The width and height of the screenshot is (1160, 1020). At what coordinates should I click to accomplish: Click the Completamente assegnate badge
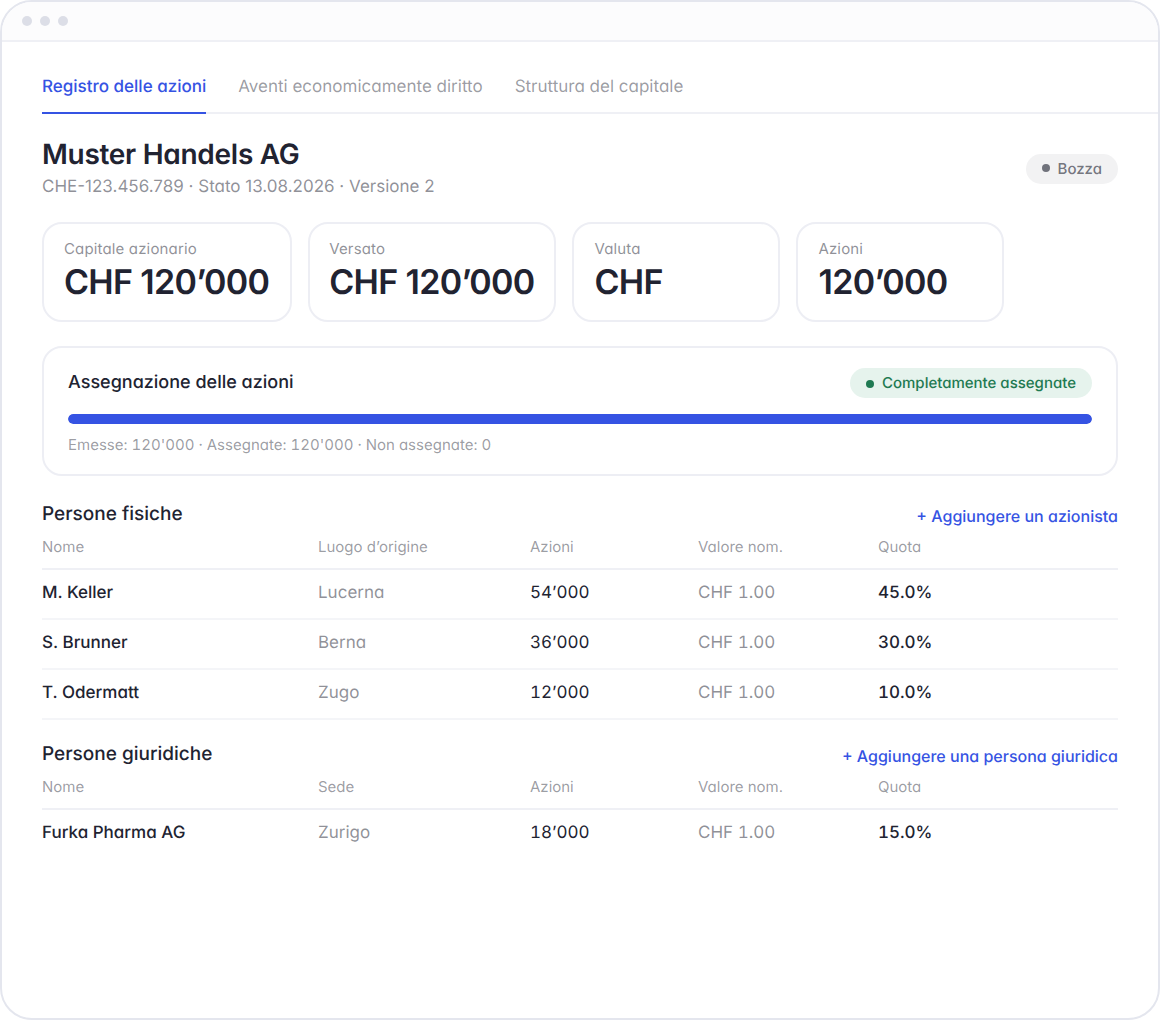(971, 383)
